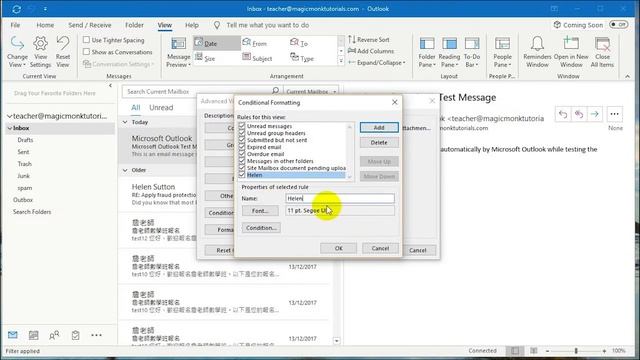640x360 pixels.
Task: Collapse the ribbon
Action: click(x=627, y=76)
